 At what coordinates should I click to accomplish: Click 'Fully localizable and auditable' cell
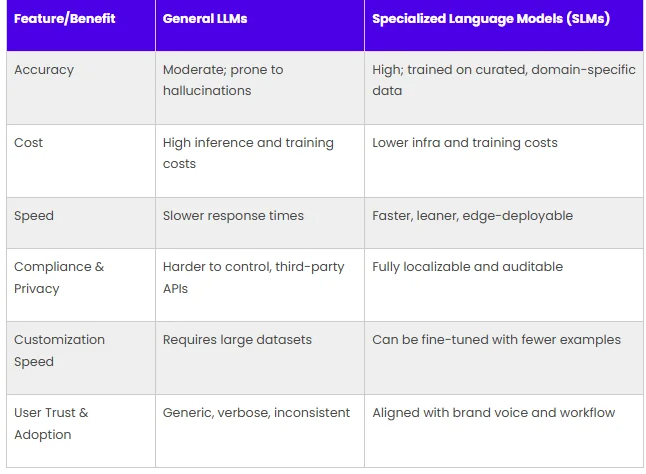[x=467, y=267]
